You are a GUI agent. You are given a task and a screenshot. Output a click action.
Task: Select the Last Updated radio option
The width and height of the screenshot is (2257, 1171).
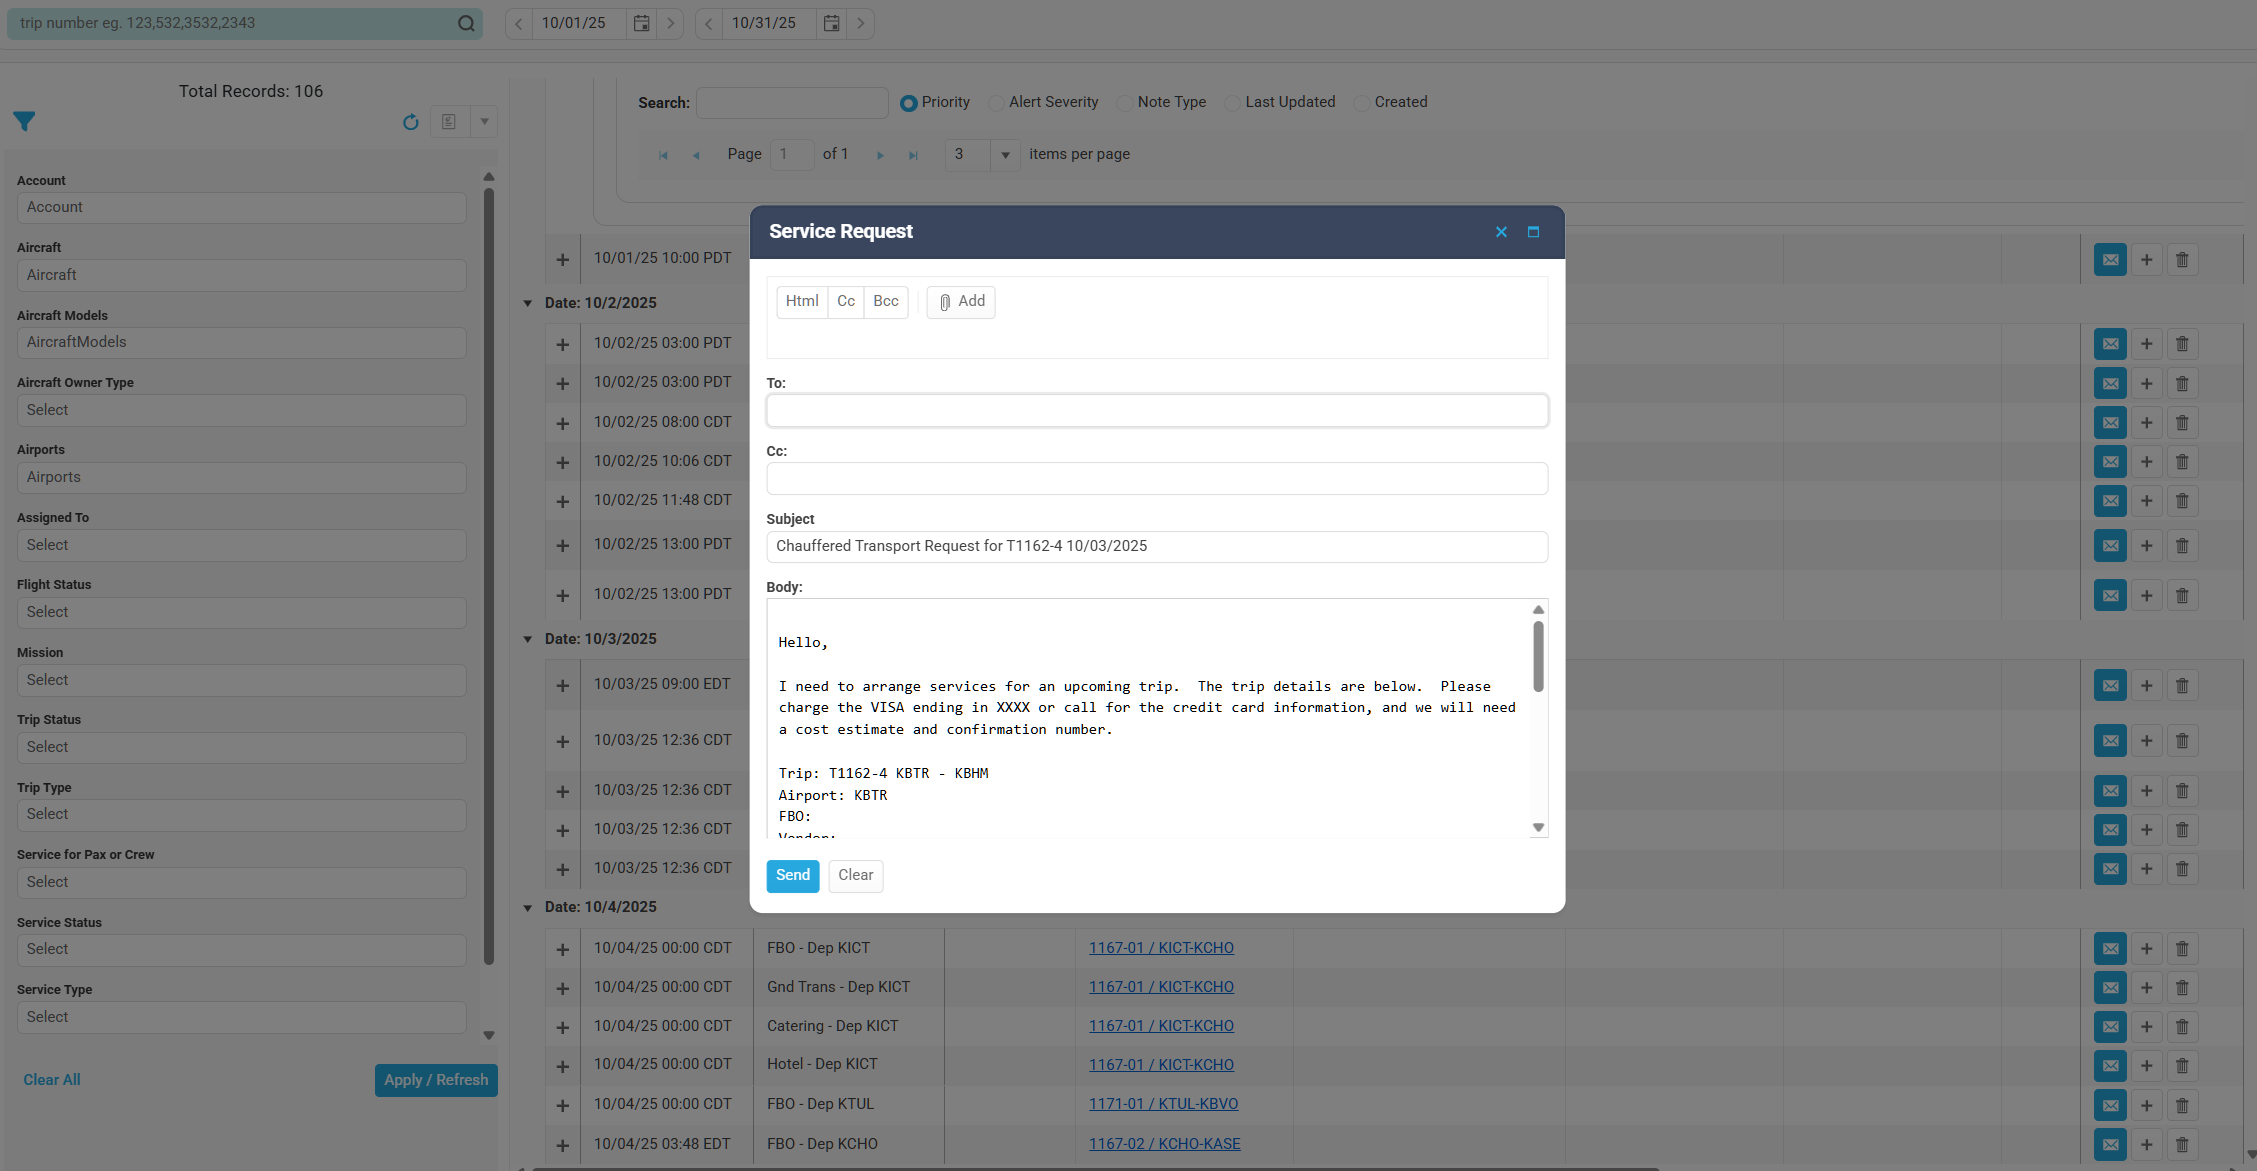[x=1233, y=103]
